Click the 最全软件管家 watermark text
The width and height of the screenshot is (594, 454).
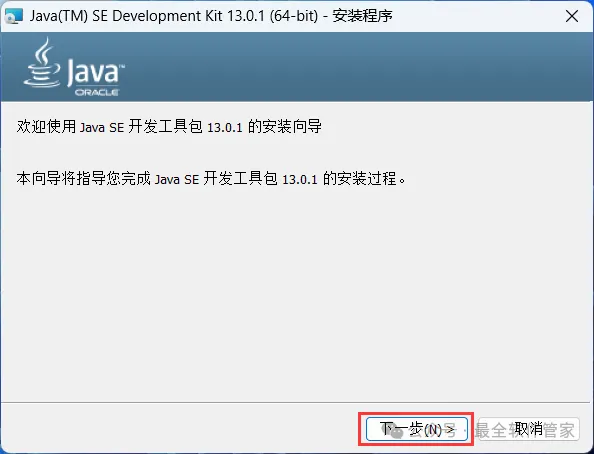[525, 430]
